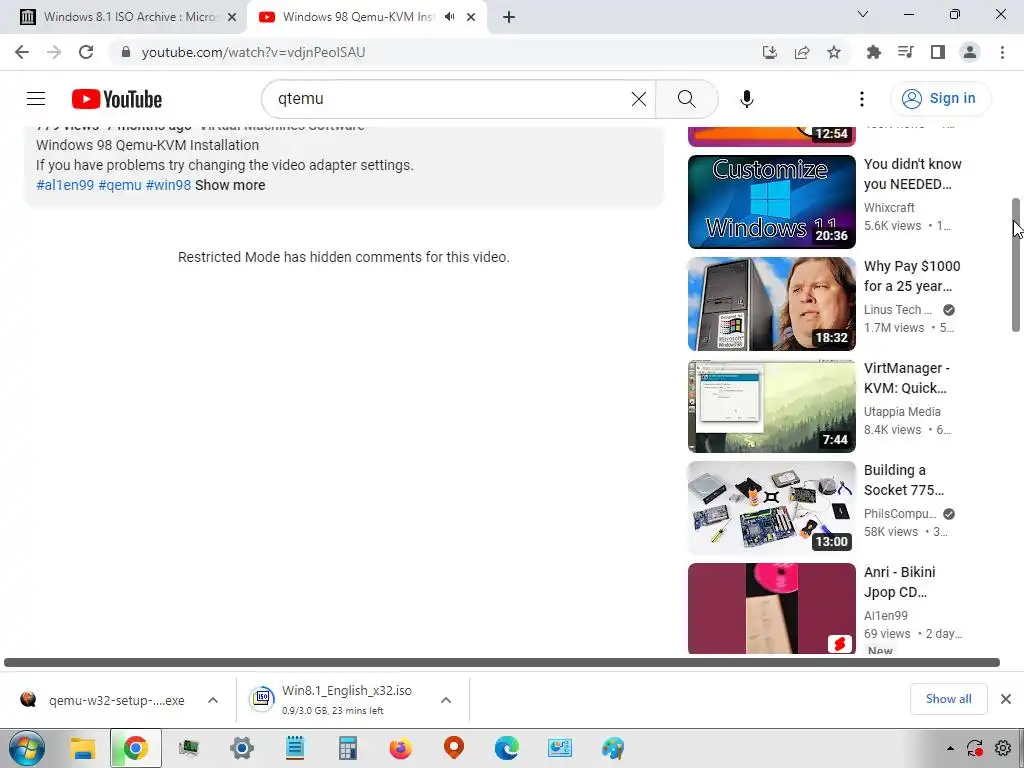This screenshot has height=768, width=1024.
Task: Open PhilsCompu channel name
Action: pos(900,513)
